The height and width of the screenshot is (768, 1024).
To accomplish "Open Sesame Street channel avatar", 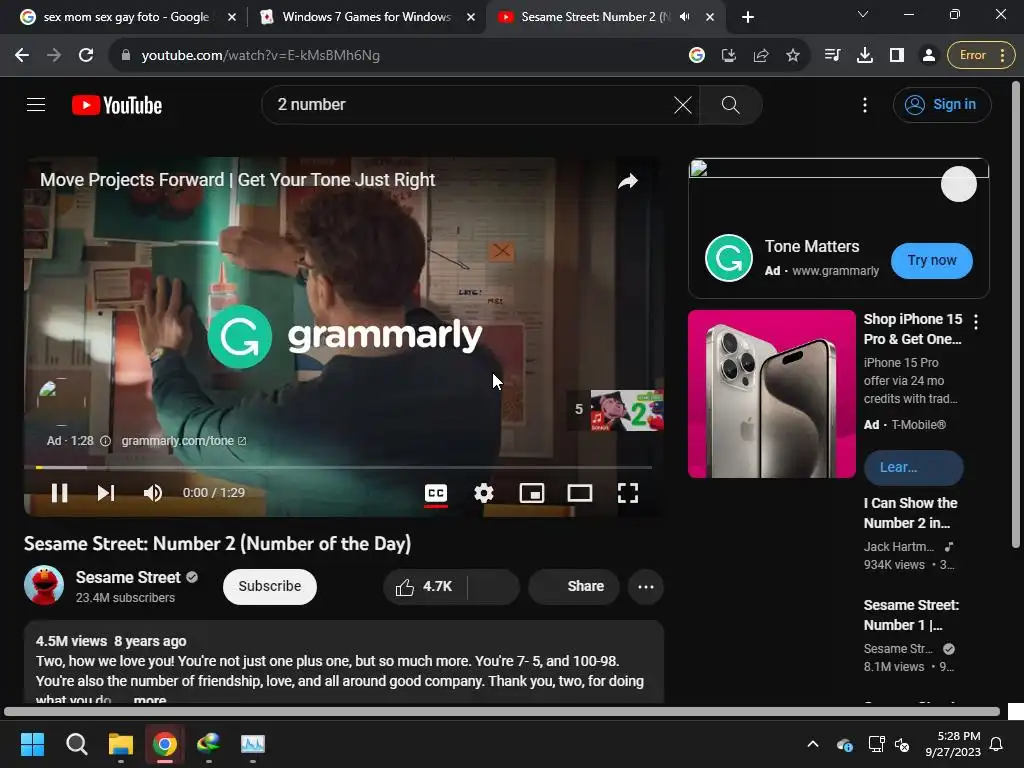I will point(44,585).
